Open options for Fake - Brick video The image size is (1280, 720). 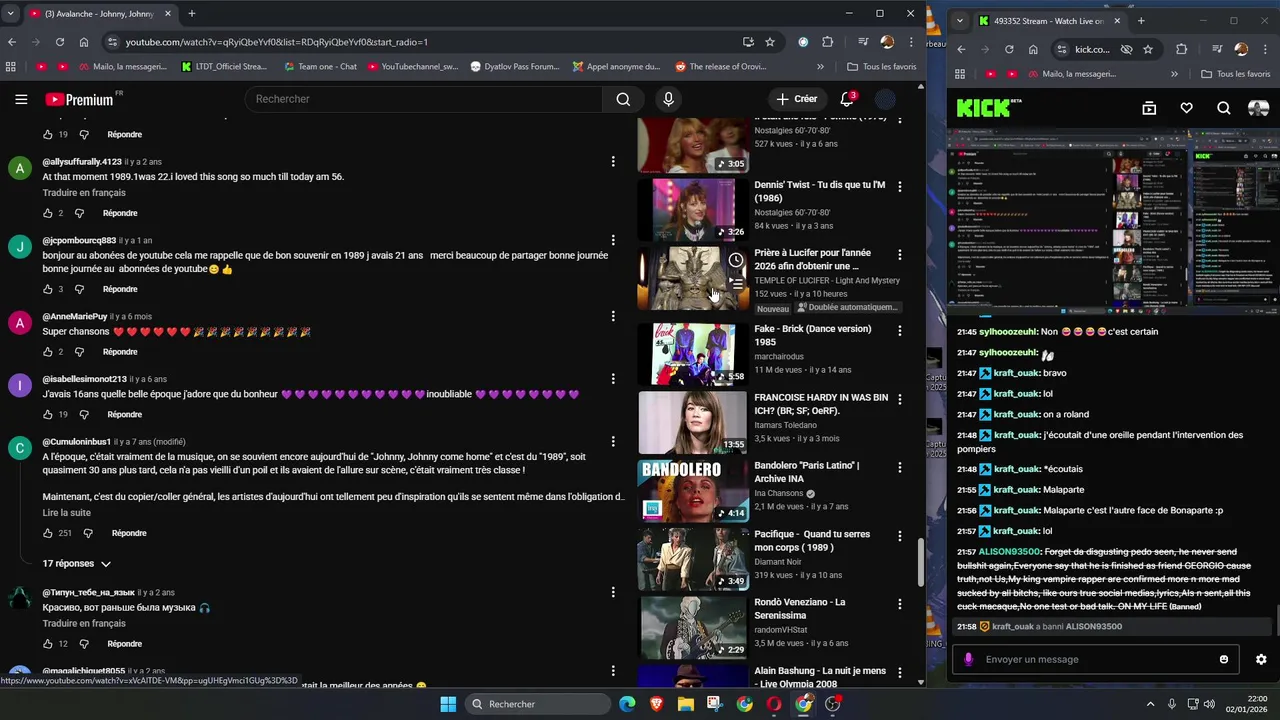point(899,331)
